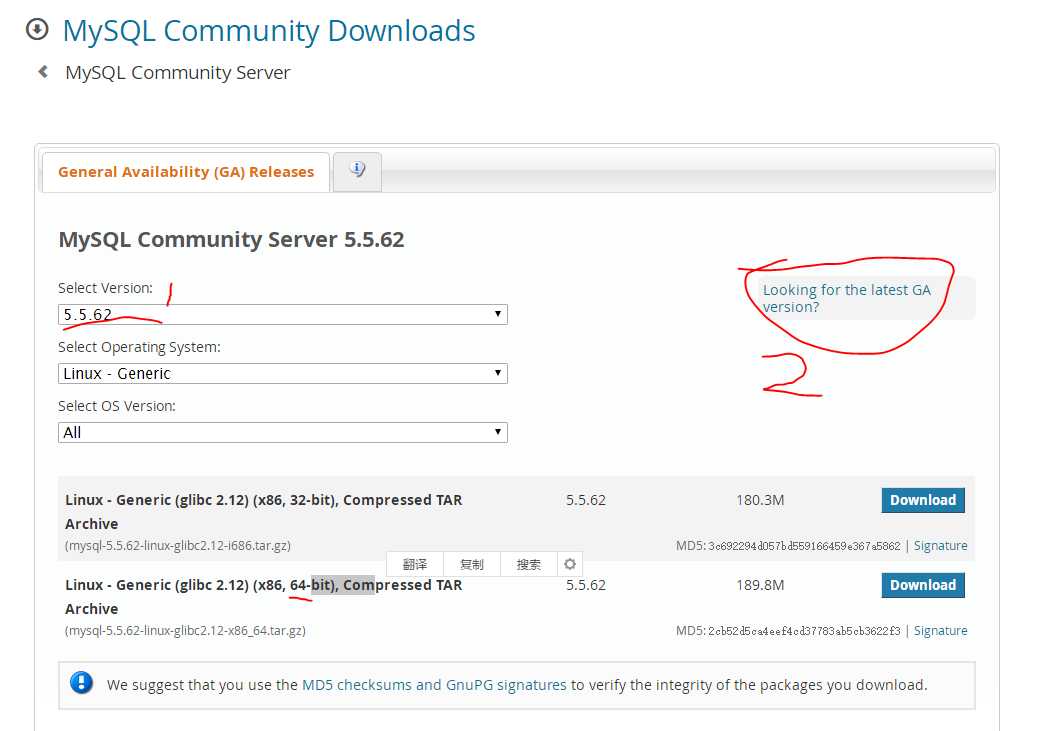Open the information icon tab

click(357, 170)
